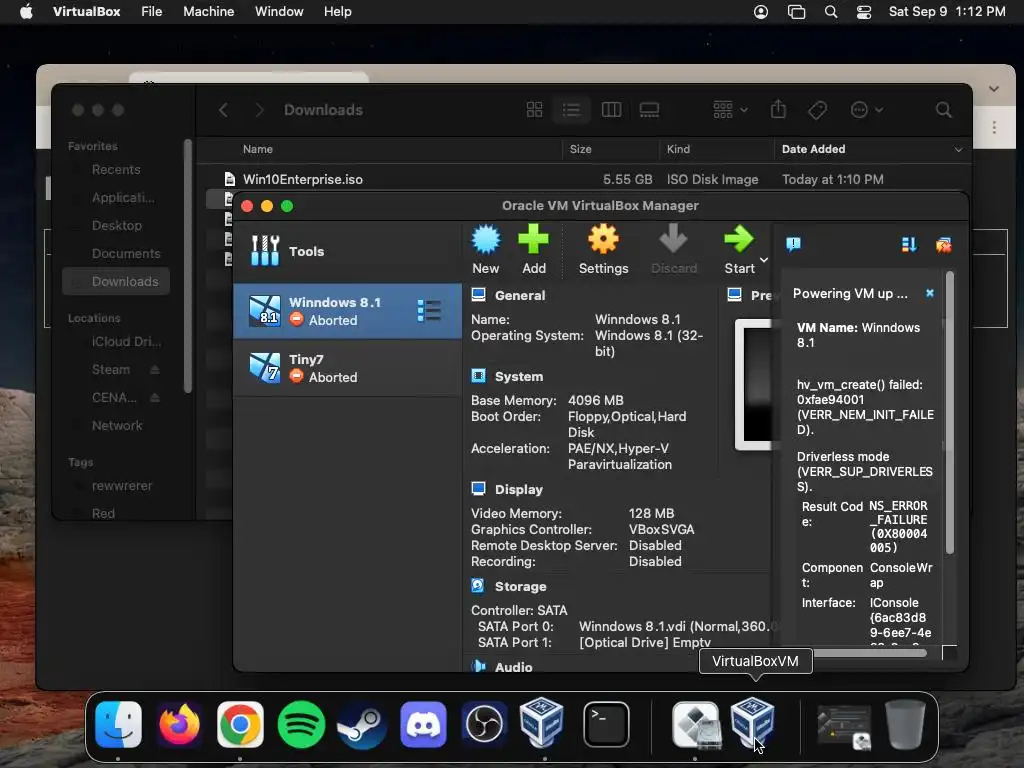The width and height of the screenshot is (1024, 768).
Task: Sort Finder by Date Added column
Action: [x=872, y=149]
